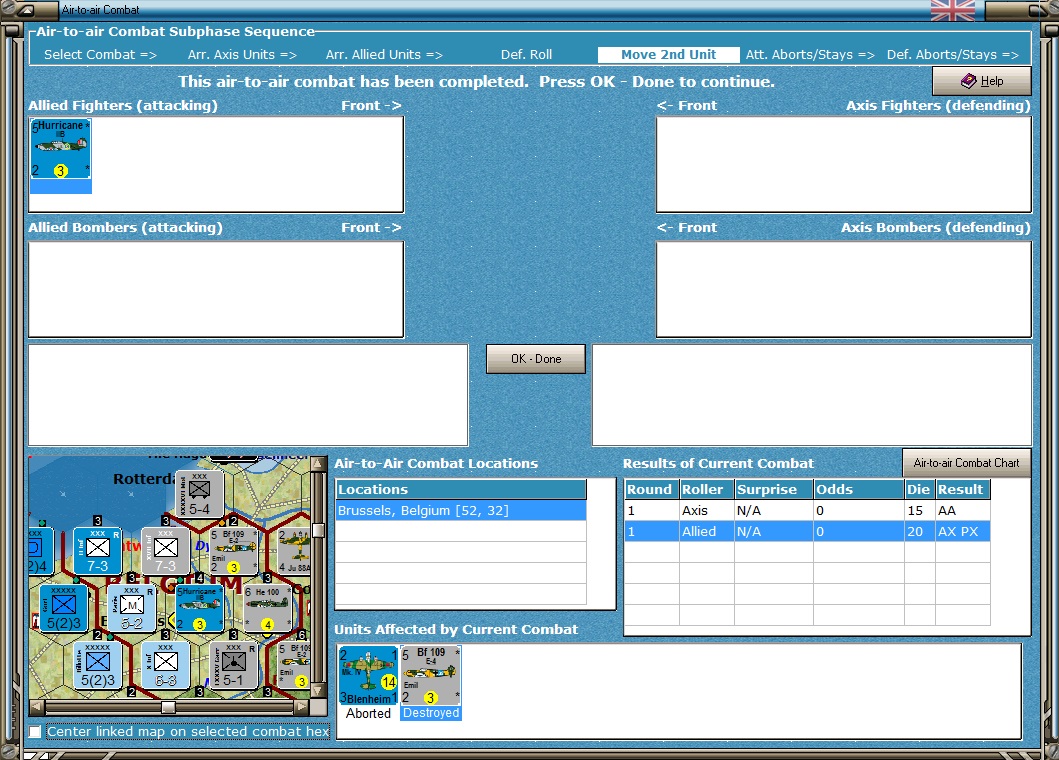Select the destroyed Bf 109 unit counter
1059x760 pixels.
point(431,676)
